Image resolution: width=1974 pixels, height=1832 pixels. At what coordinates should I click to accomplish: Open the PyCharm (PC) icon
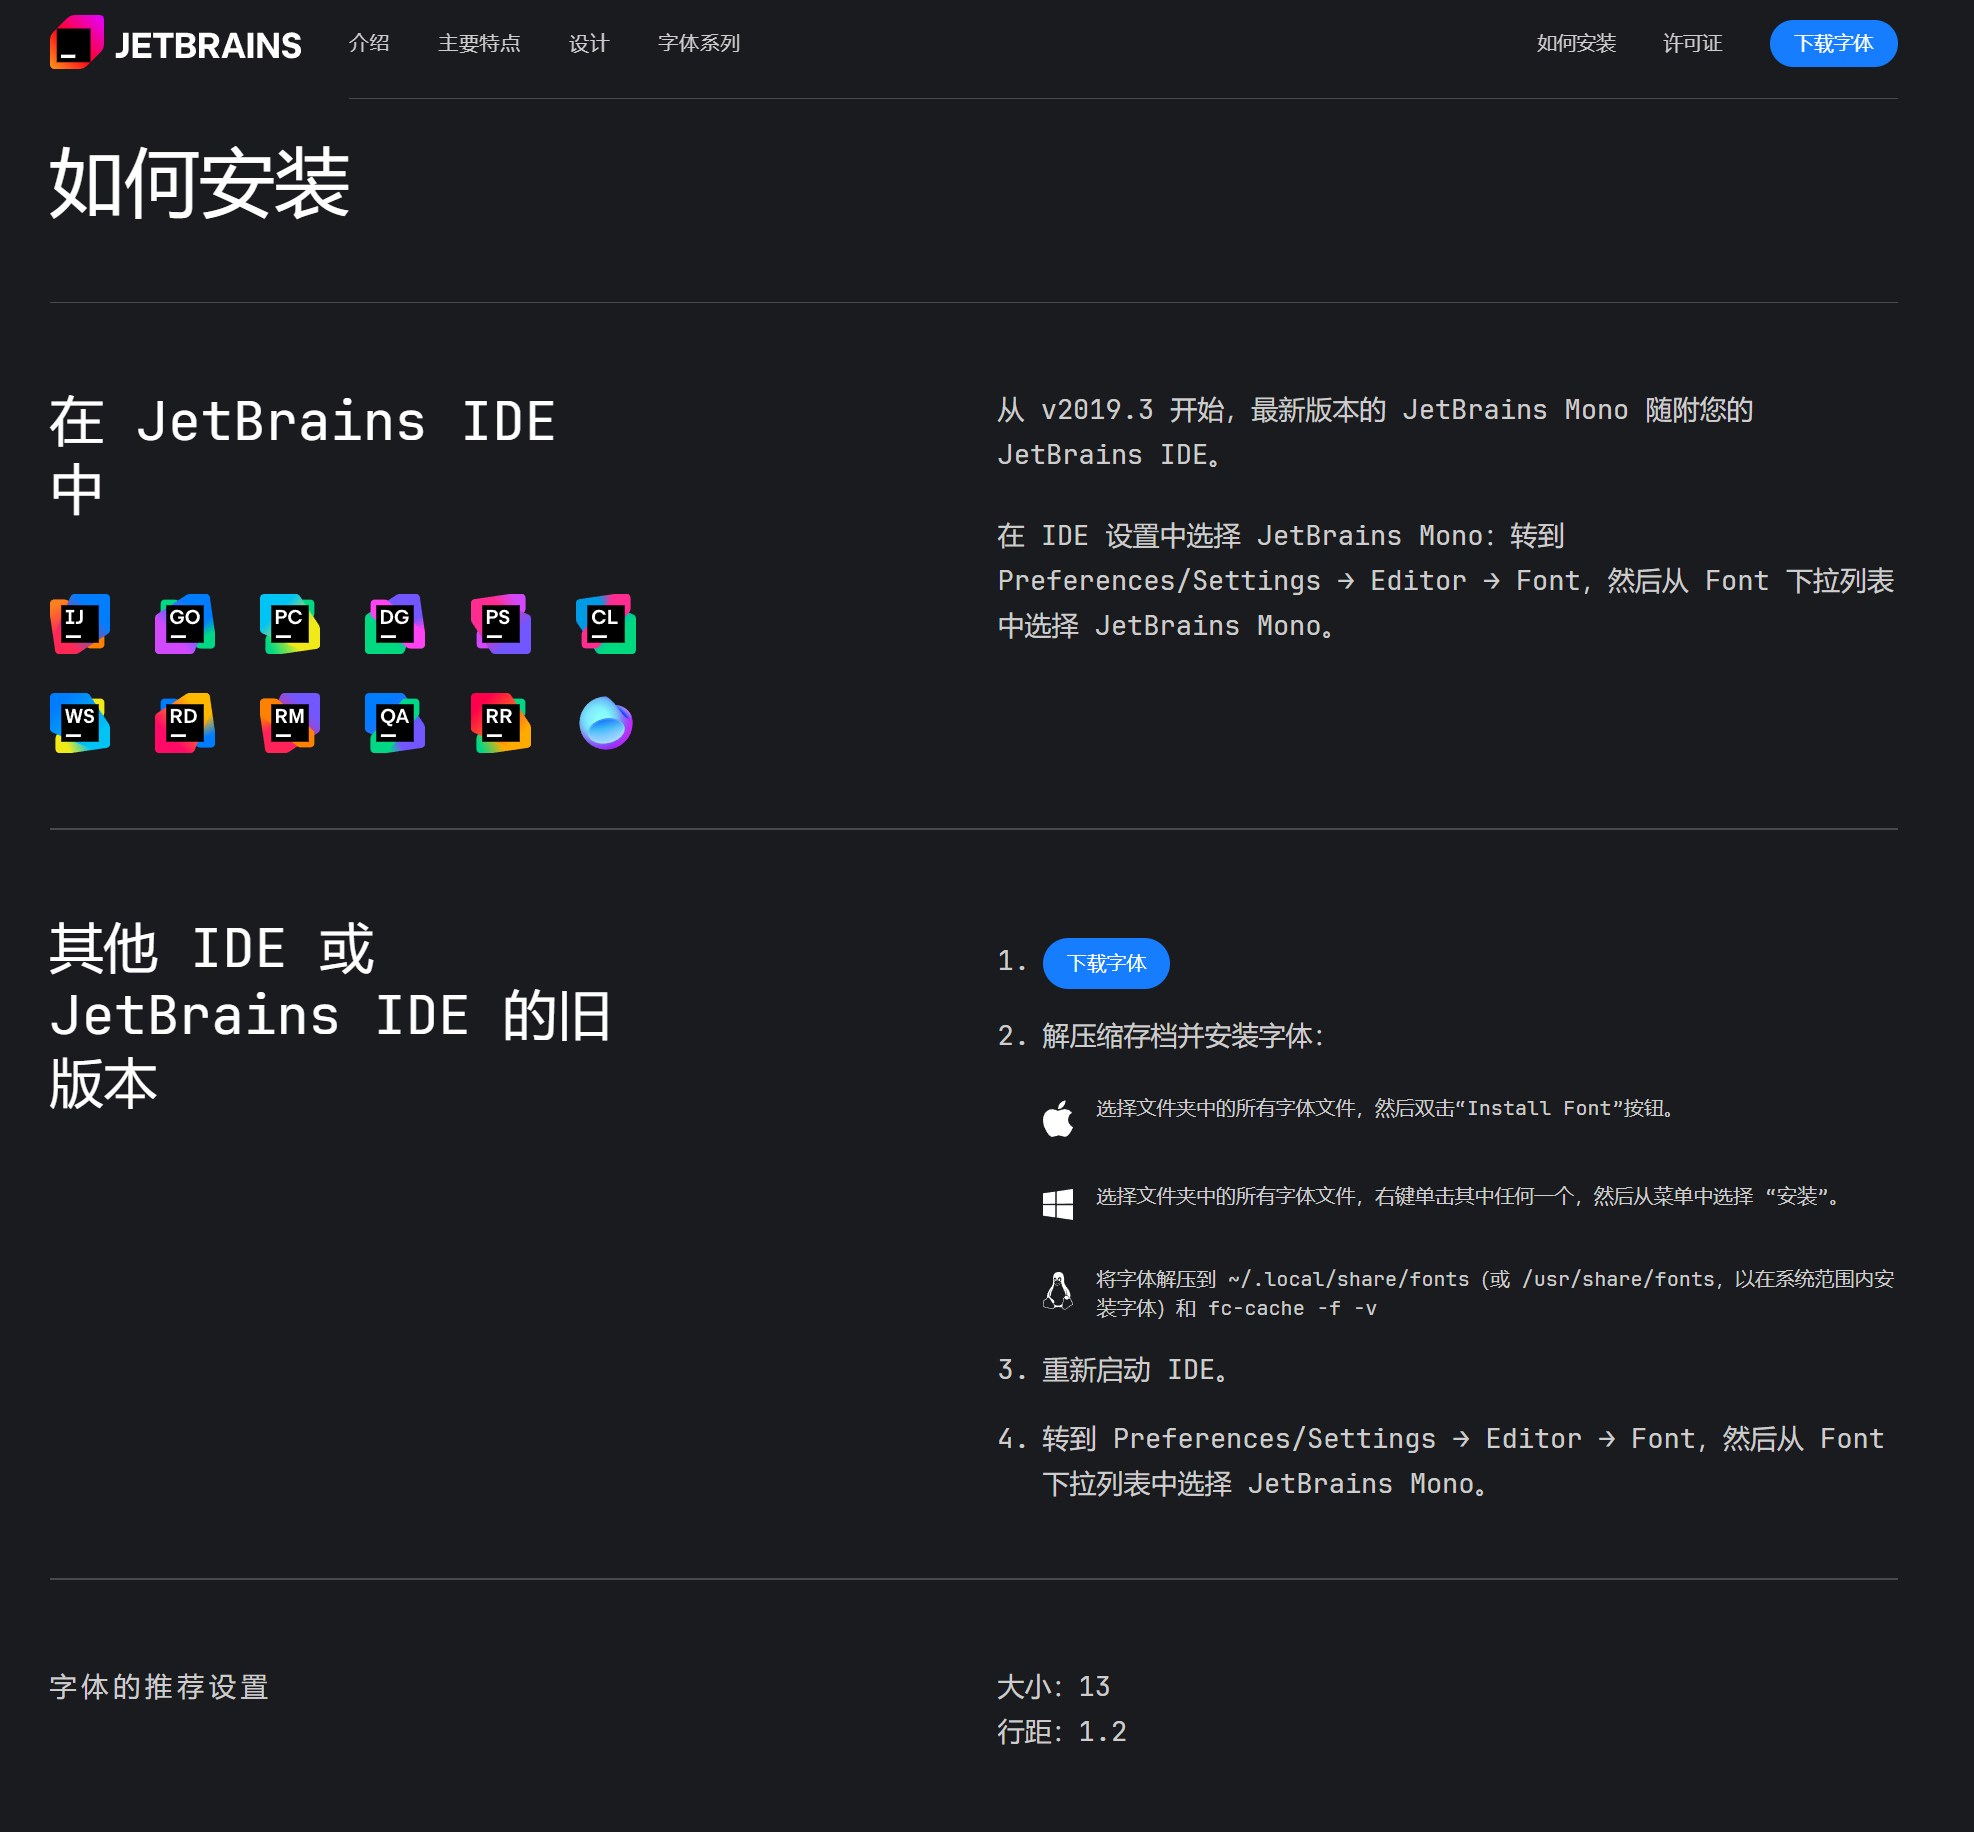point(290,624)
